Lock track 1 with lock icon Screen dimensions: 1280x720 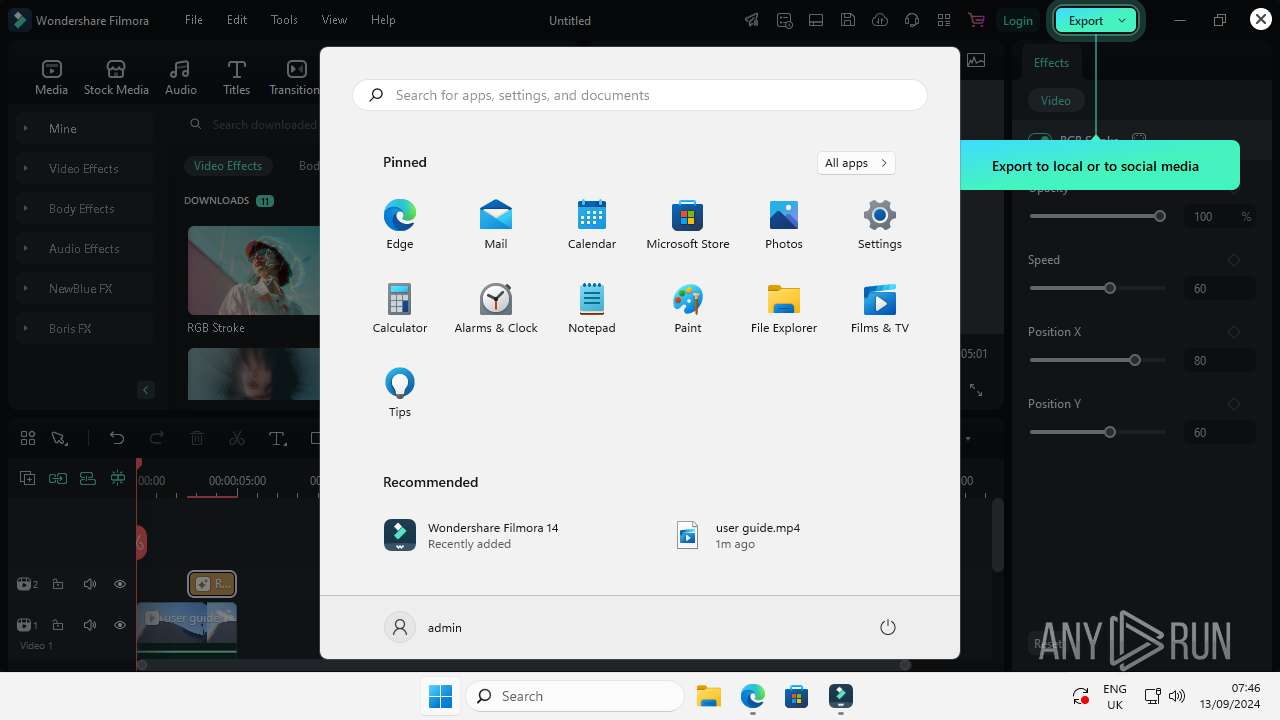(58, 625)
